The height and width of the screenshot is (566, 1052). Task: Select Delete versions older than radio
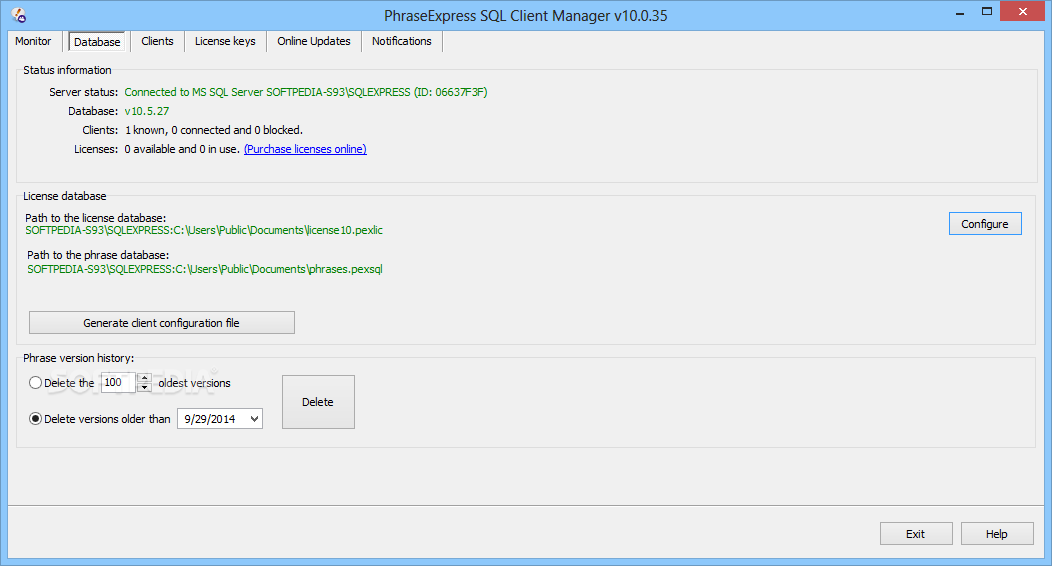point(36,418)
